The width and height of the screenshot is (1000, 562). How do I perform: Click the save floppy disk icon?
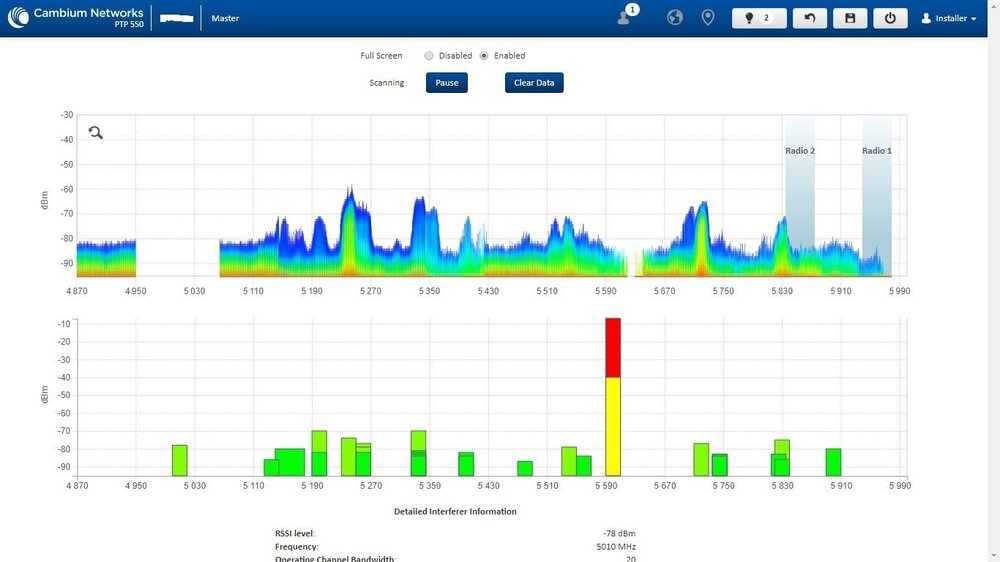(849, 18)
